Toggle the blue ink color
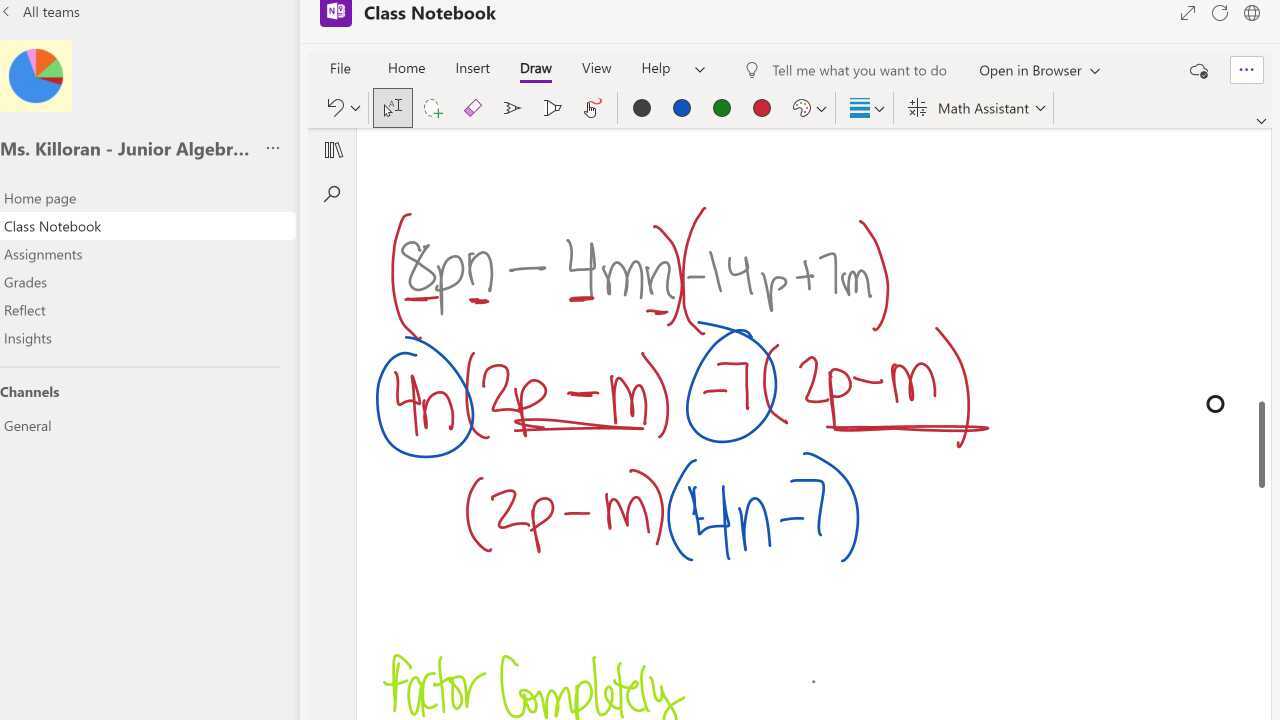Screen dimensions: 1280x720 coord(682,107)
